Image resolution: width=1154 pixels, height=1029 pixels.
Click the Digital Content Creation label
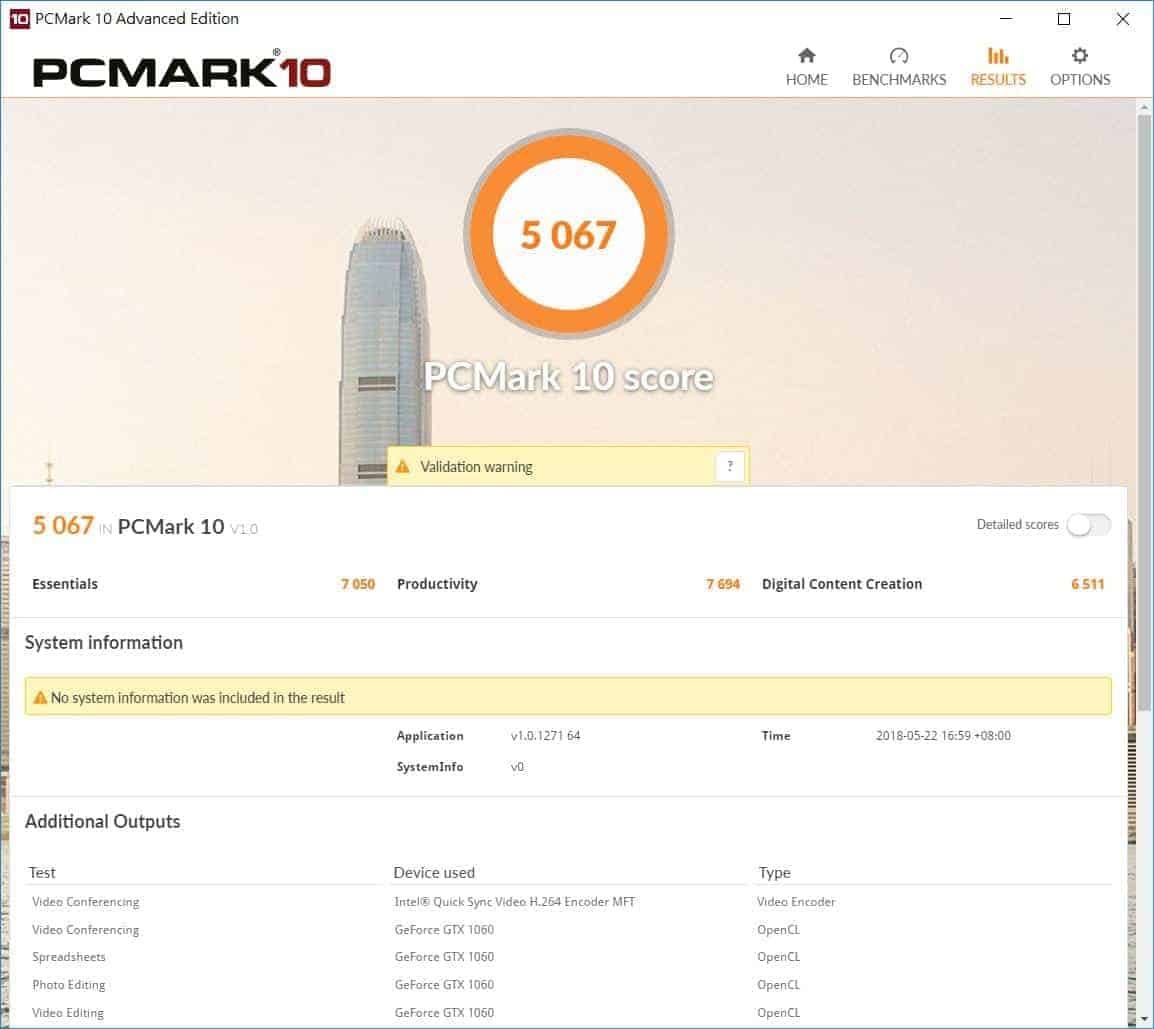point(842,584)
